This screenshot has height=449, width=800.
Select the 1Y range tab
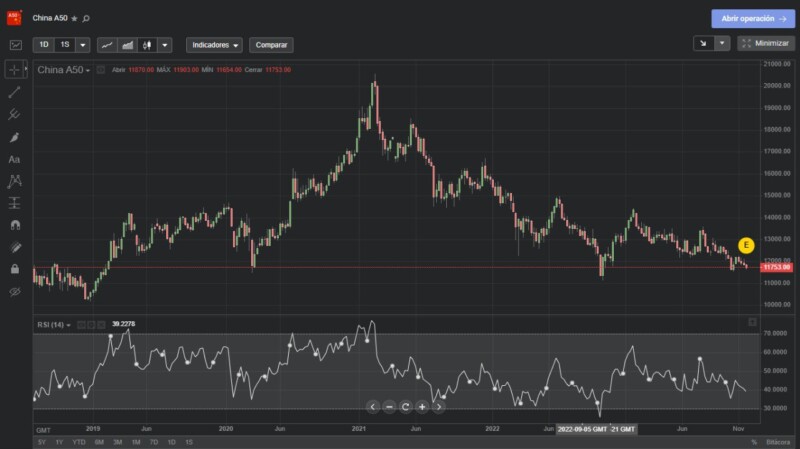(x=59, y=442)
